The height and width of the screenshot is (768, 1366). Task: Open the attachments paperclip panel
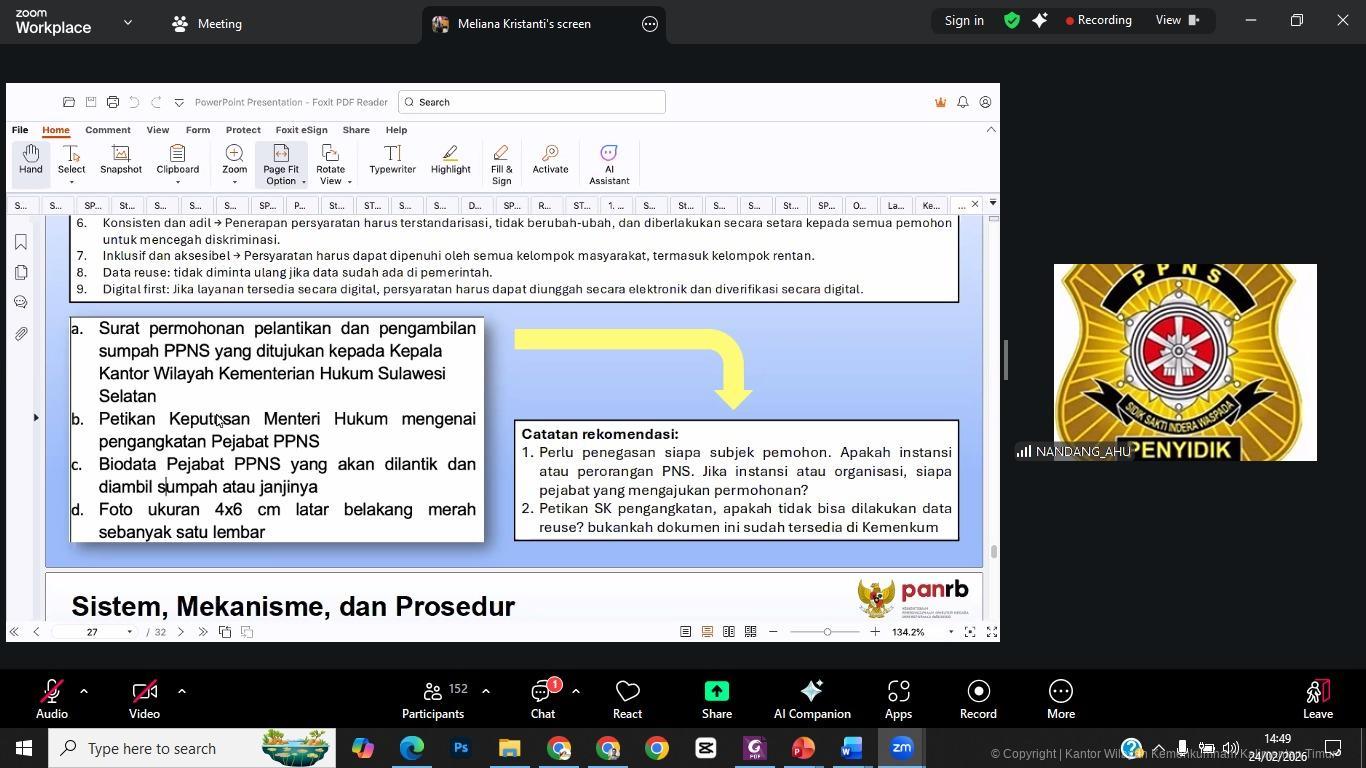coord(21,334)
